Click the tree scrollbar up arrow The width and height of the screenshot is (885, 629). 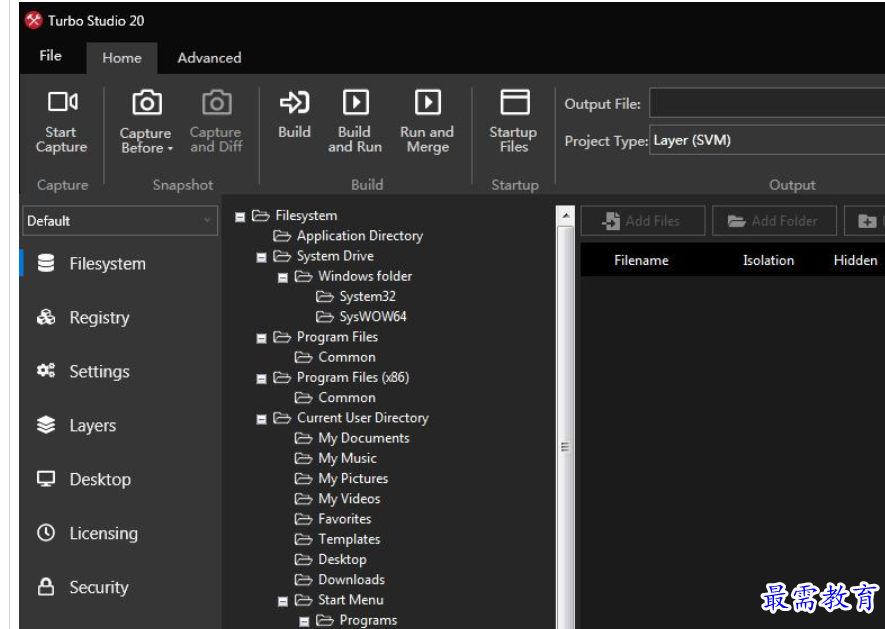(x=565, y=215)
